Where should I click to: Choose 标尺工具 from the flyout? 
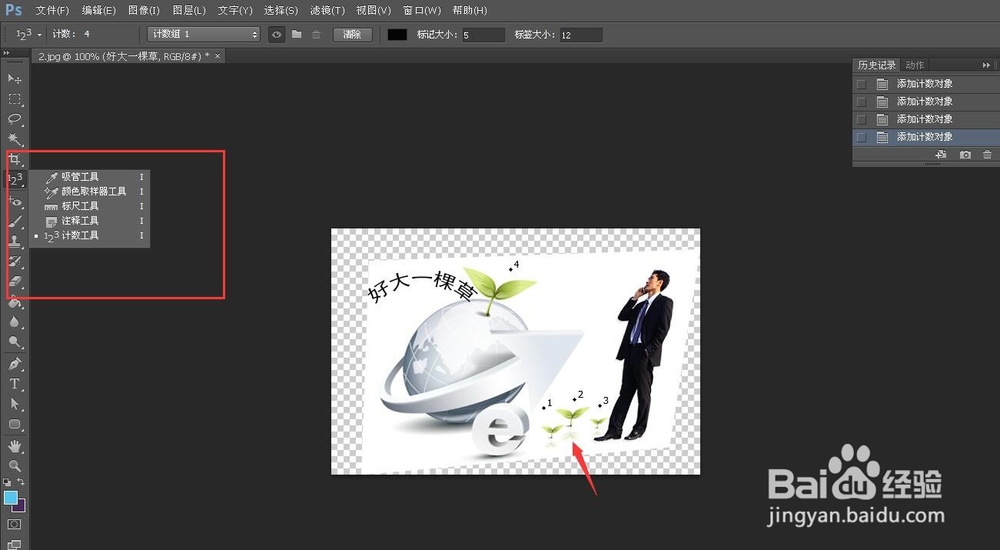[89, 206]
